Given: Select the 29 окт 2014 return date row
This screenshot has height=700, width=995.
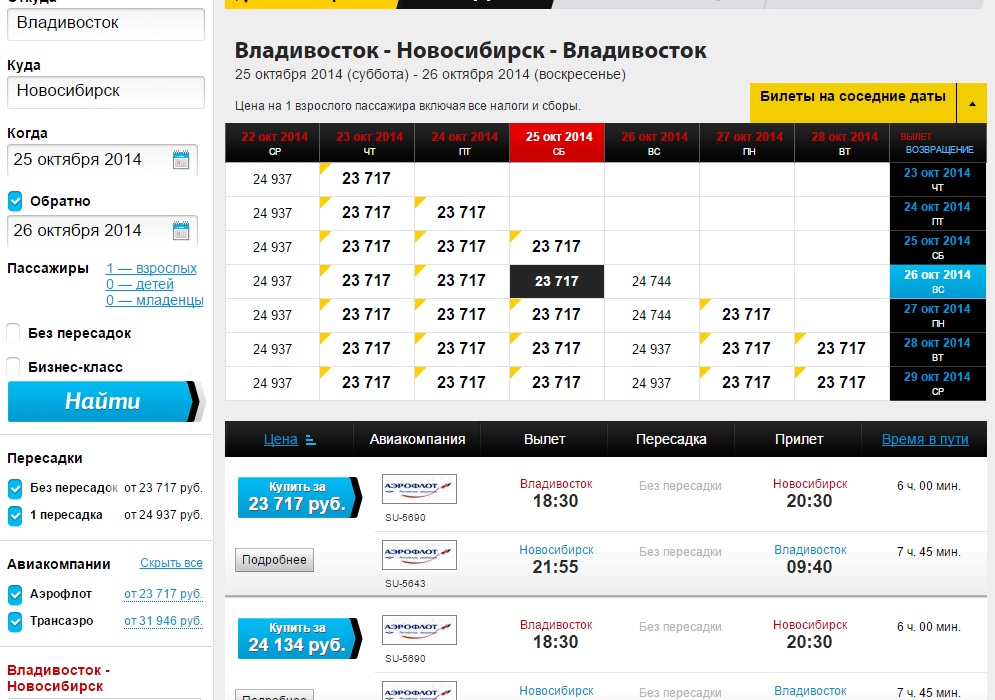Looking at the screenshot, I should click(x=937, y=383).
